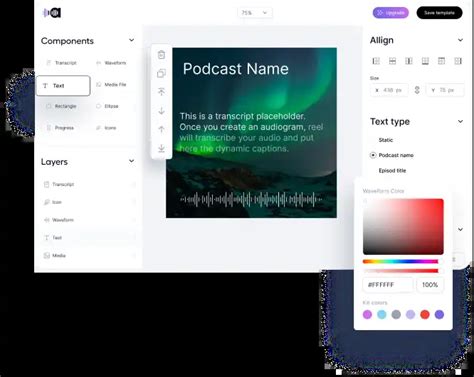Add a Transcript component
474x377 pixels.
coord(62,63)
